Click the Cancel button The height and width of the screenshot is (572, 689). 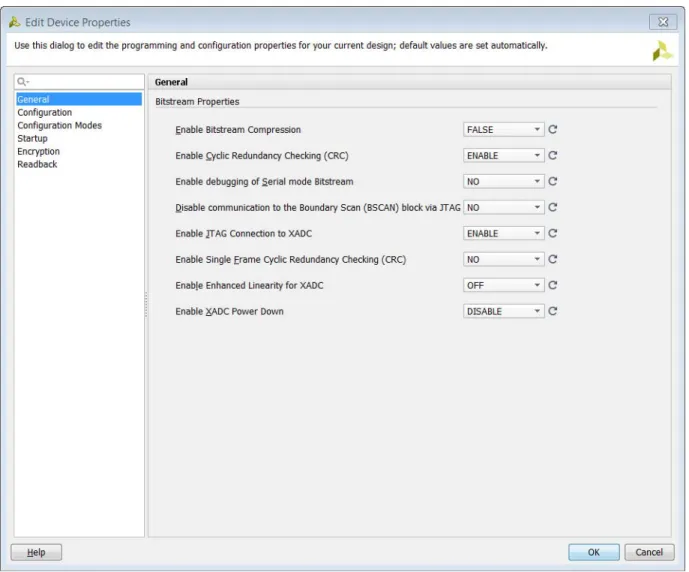[x=649, y=552]
